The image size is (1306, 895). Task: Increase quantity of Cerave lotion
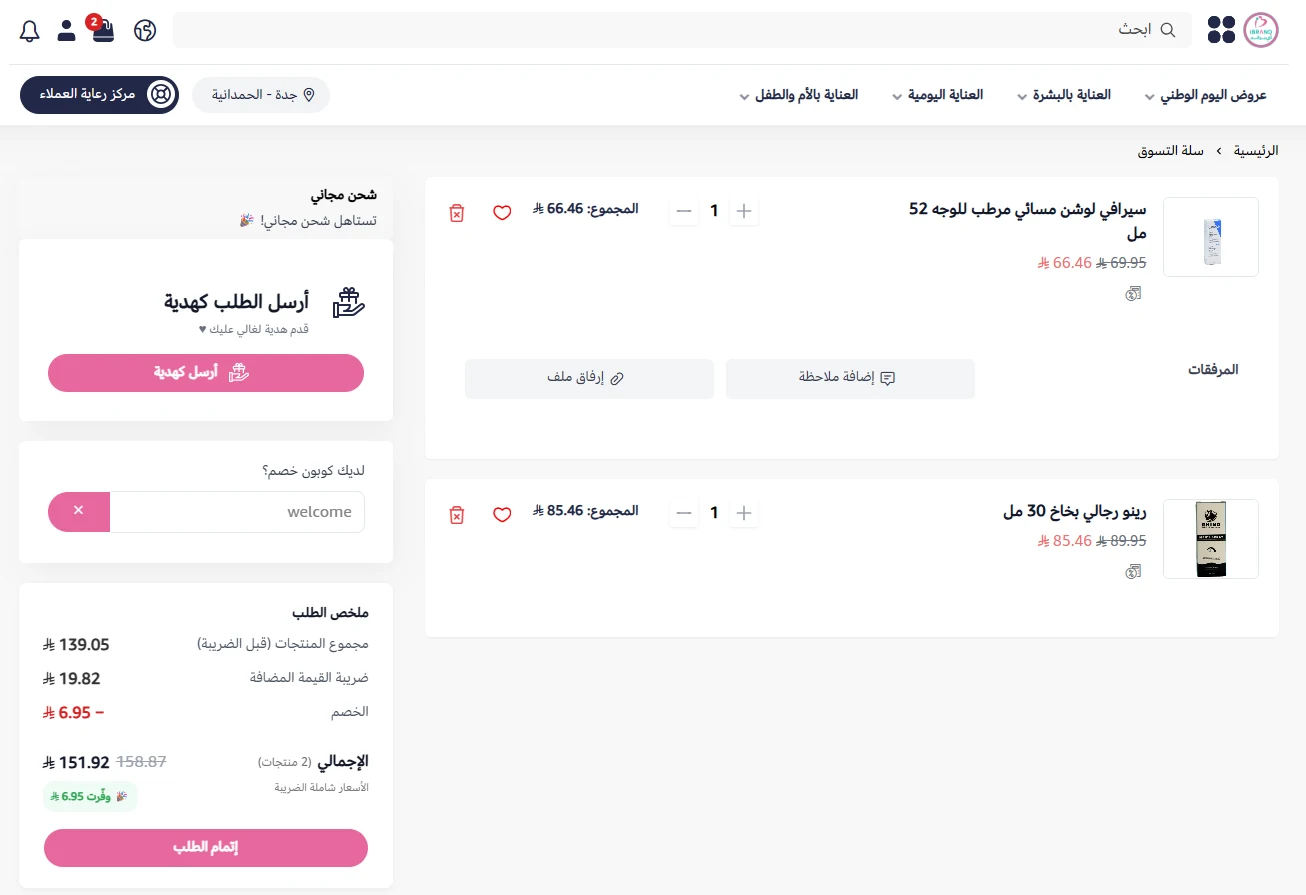[744, 211]
